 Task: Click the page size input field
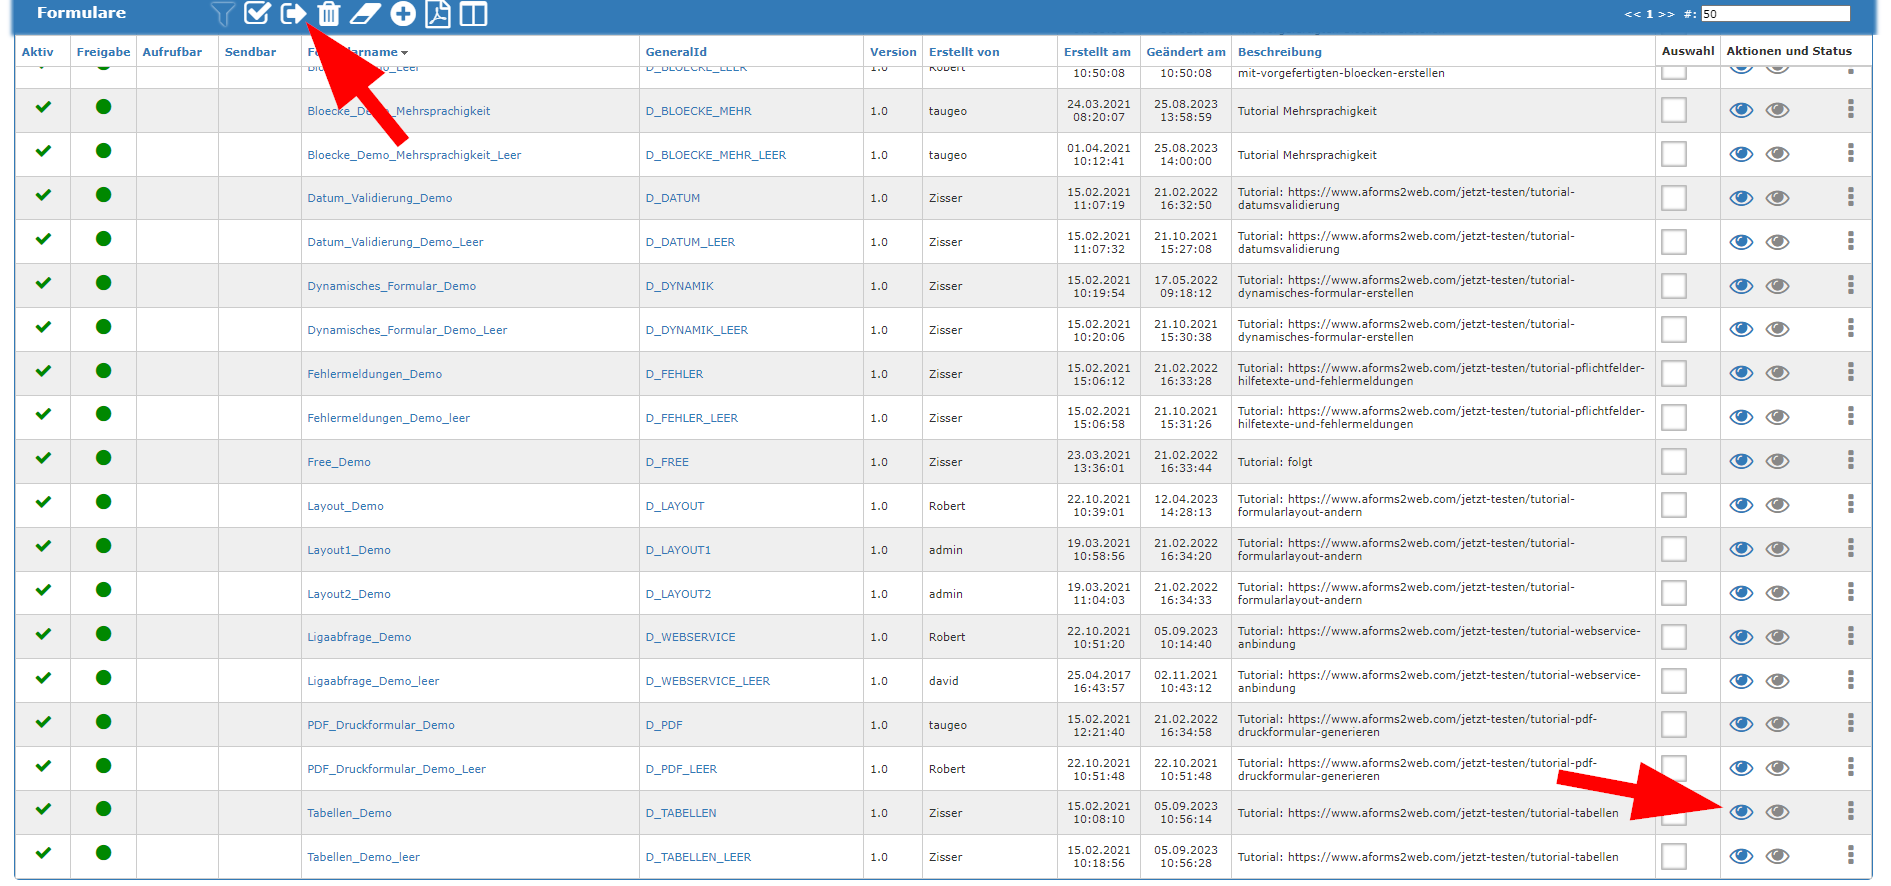(1775, 14)
